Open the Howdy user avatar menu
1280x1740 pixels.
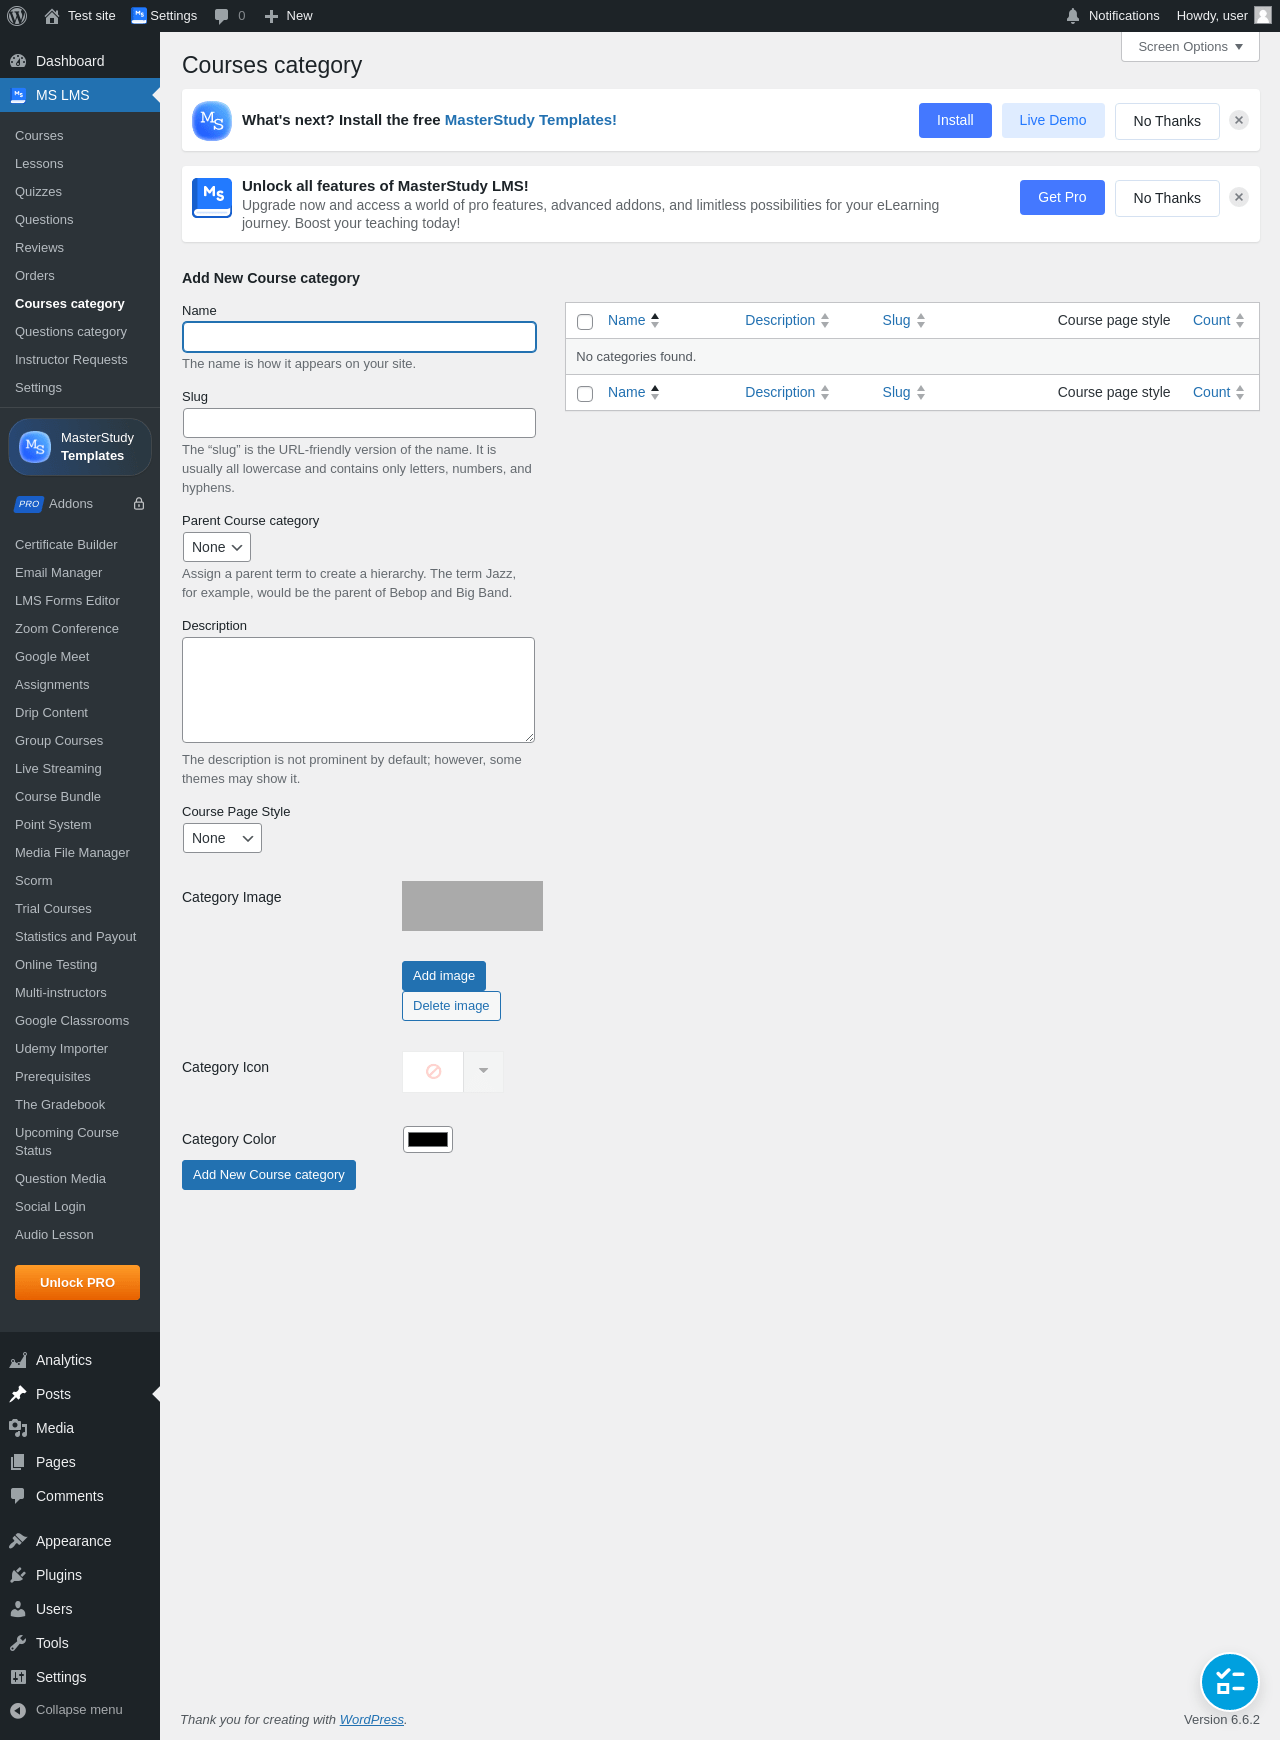[1223, 16]
